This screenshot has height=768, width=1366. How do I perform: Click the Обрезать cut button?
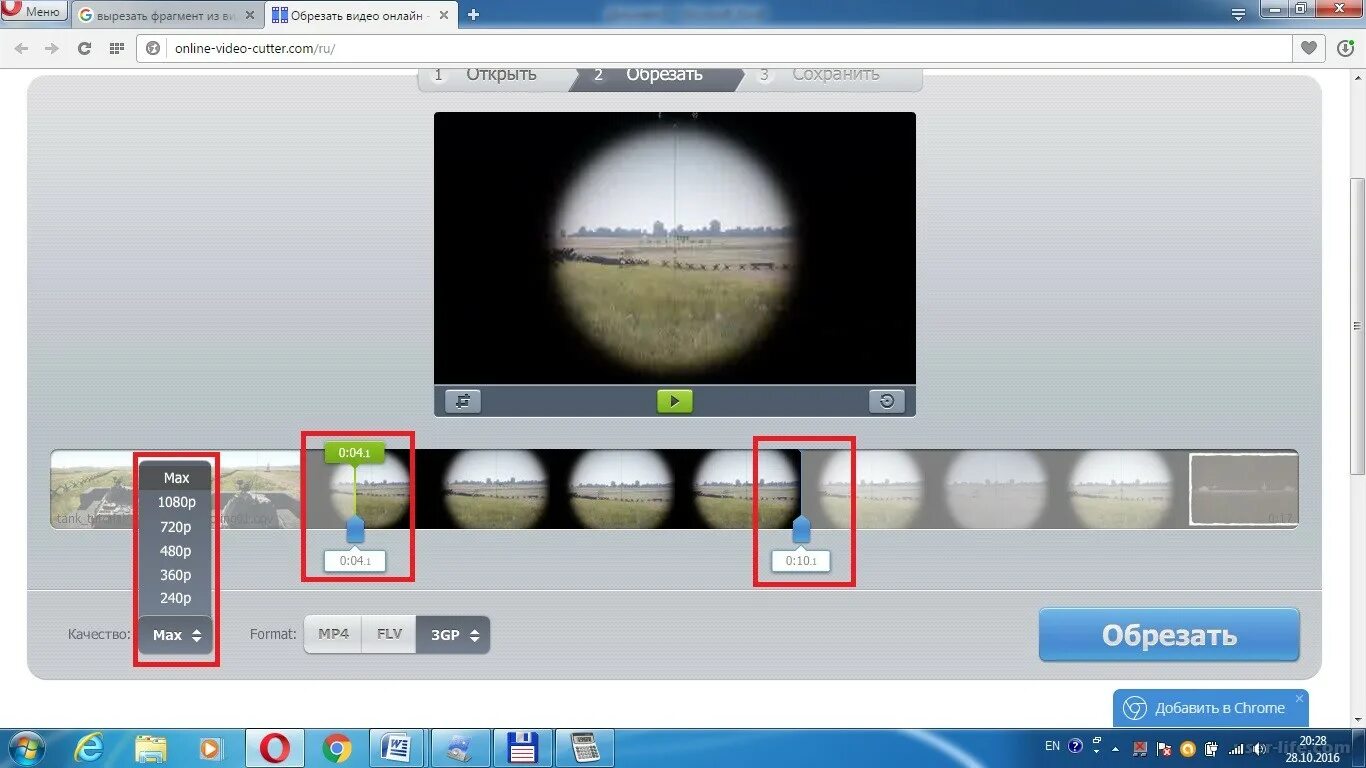pos(1169,635)
